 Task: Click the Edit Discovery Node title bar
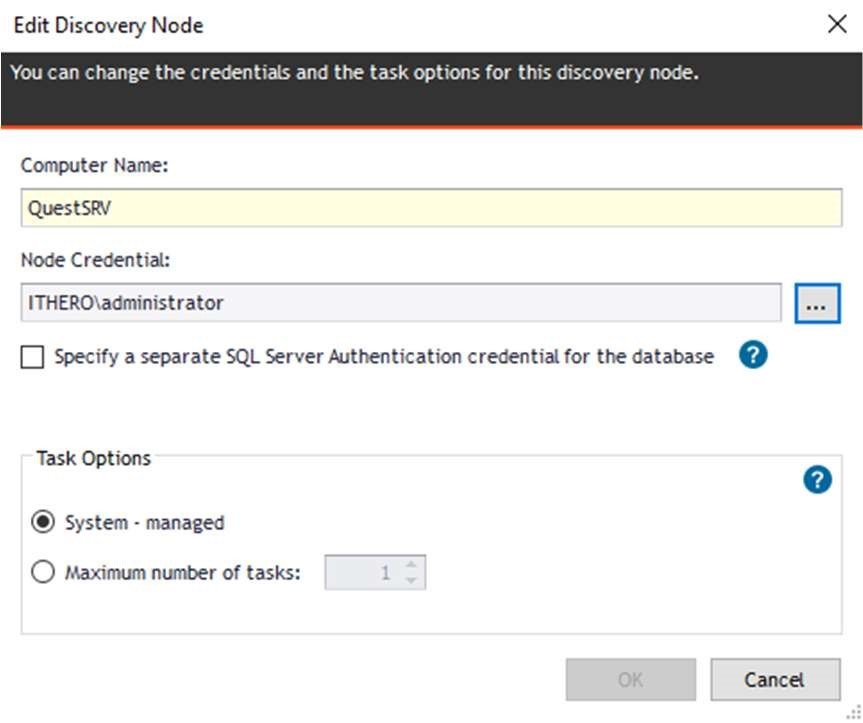click(400, 25)
